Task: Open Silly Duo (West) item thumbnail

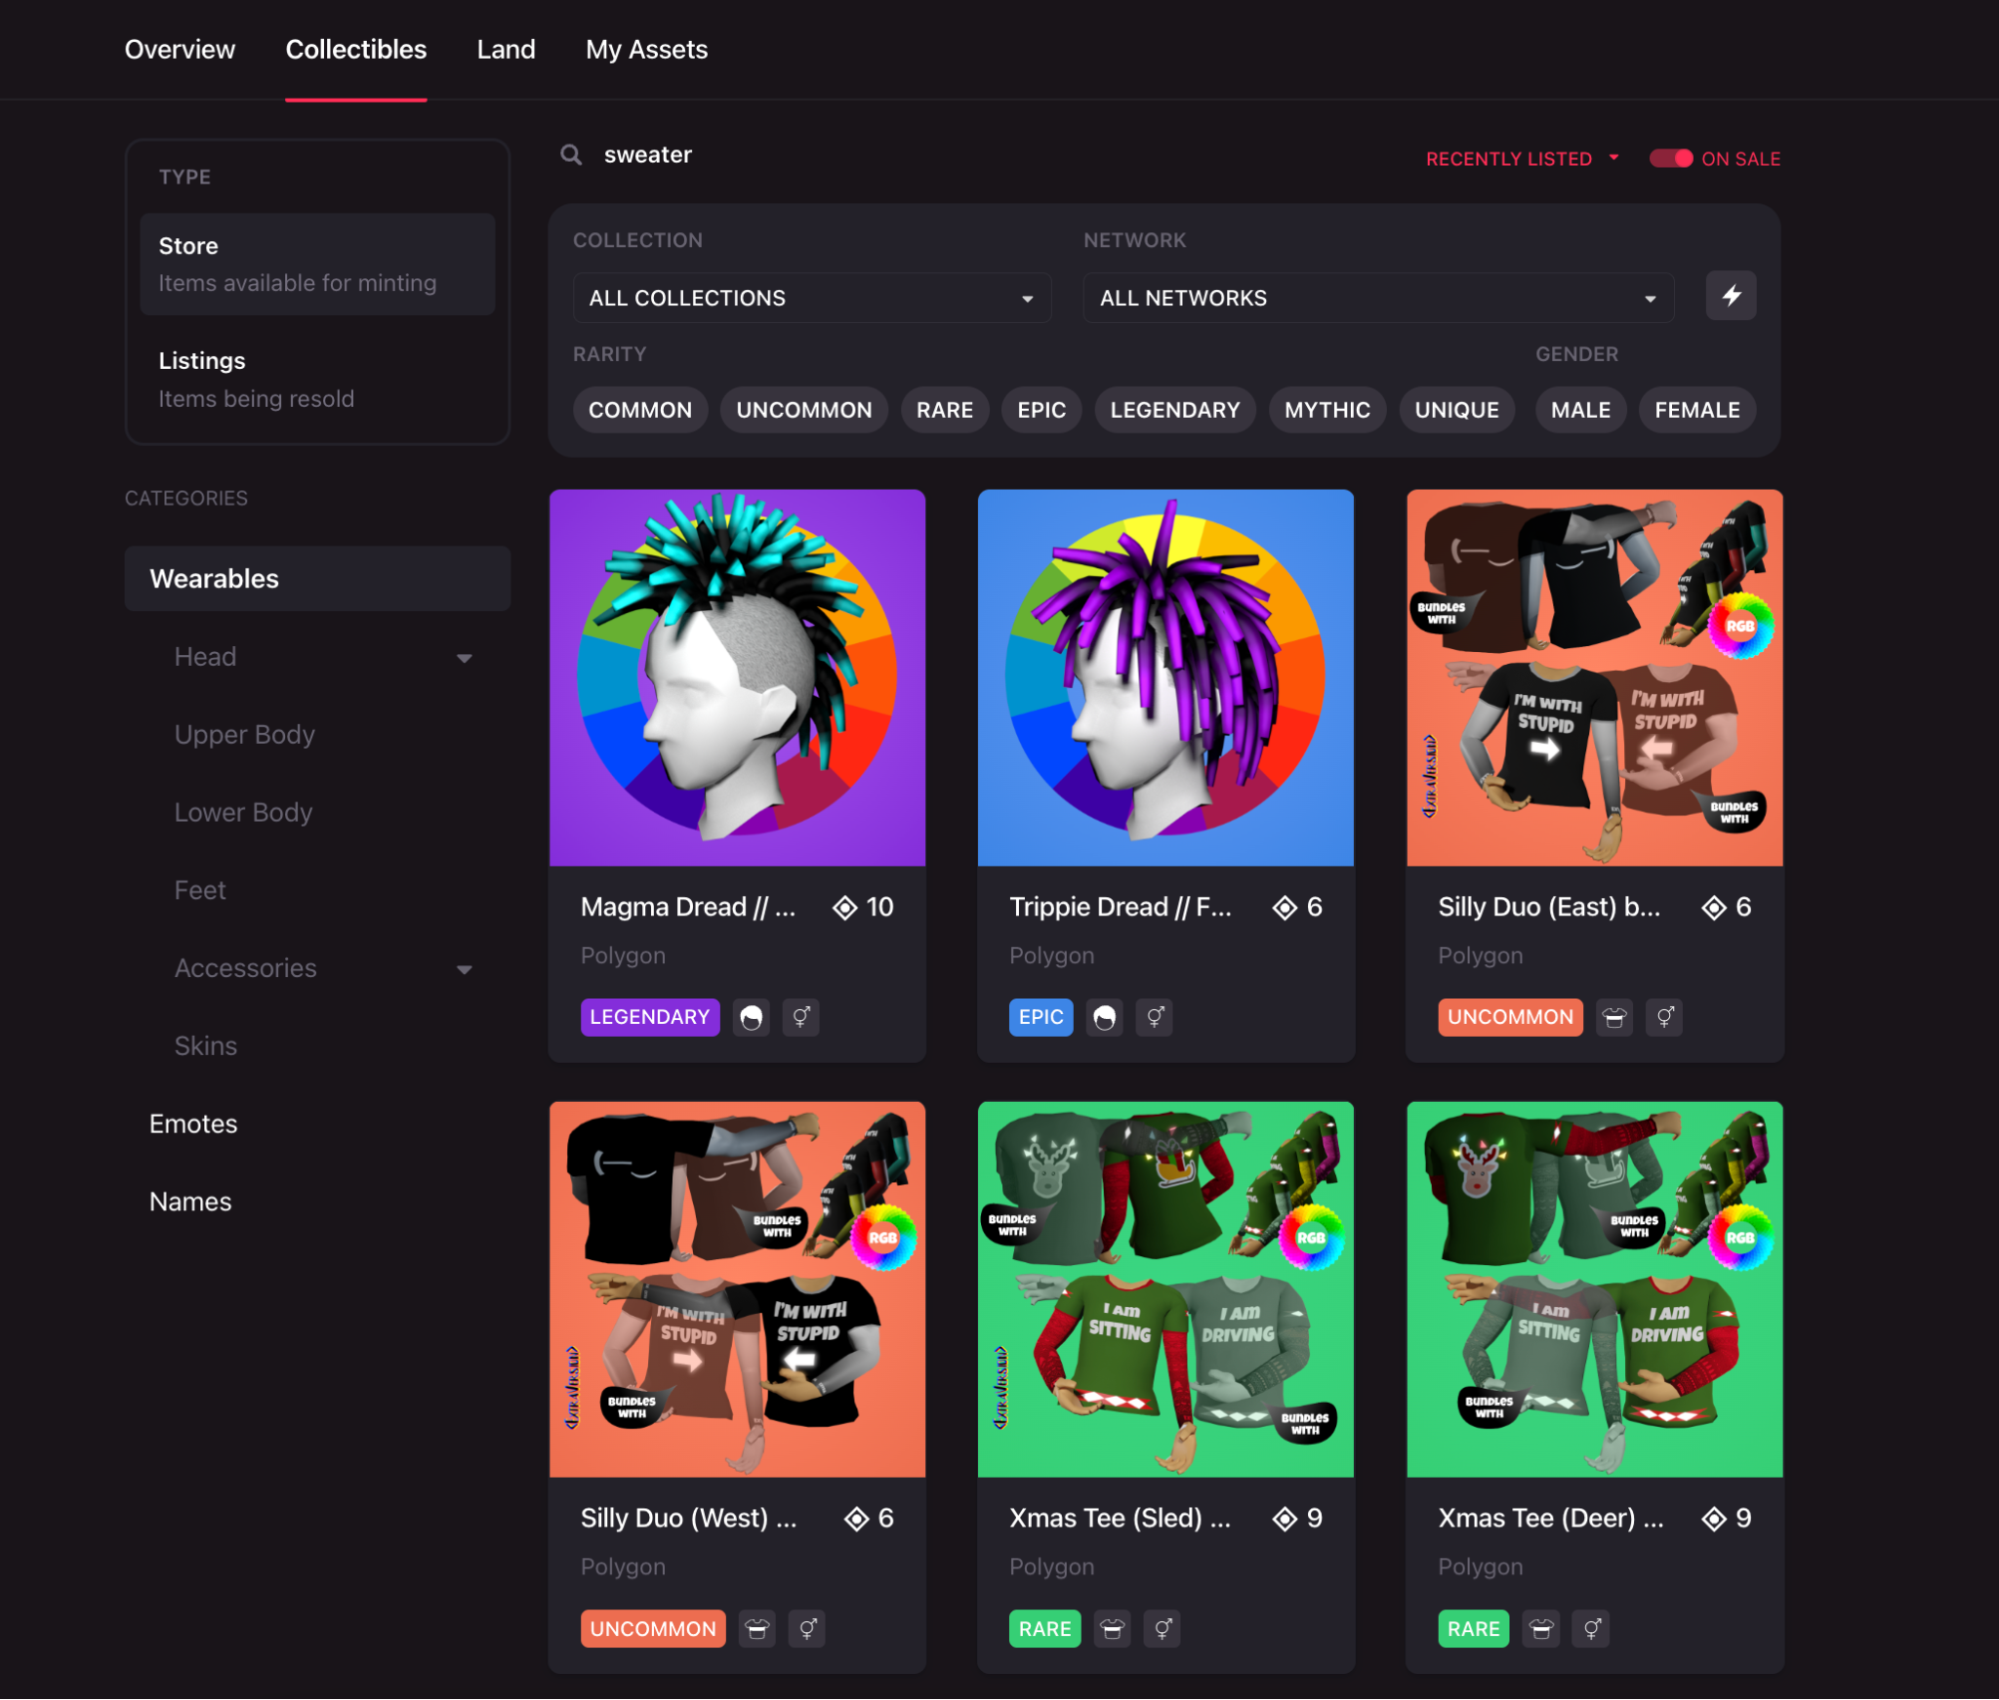Action: pos(737,1290)
